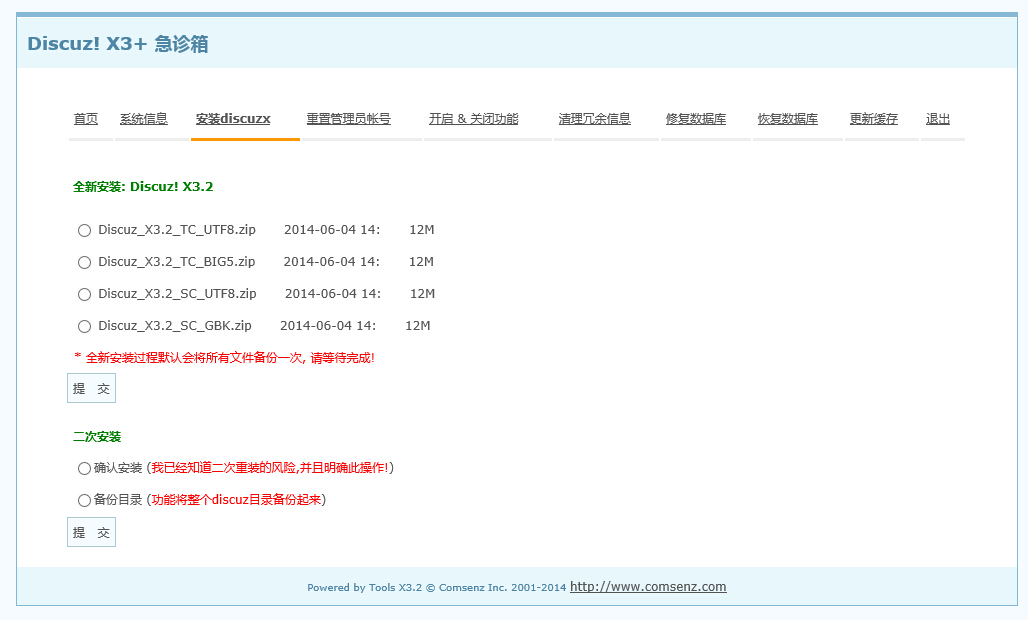Click the 二次安装 heading
Viewport: 1028px width, 620px height.
click(97, 436)
